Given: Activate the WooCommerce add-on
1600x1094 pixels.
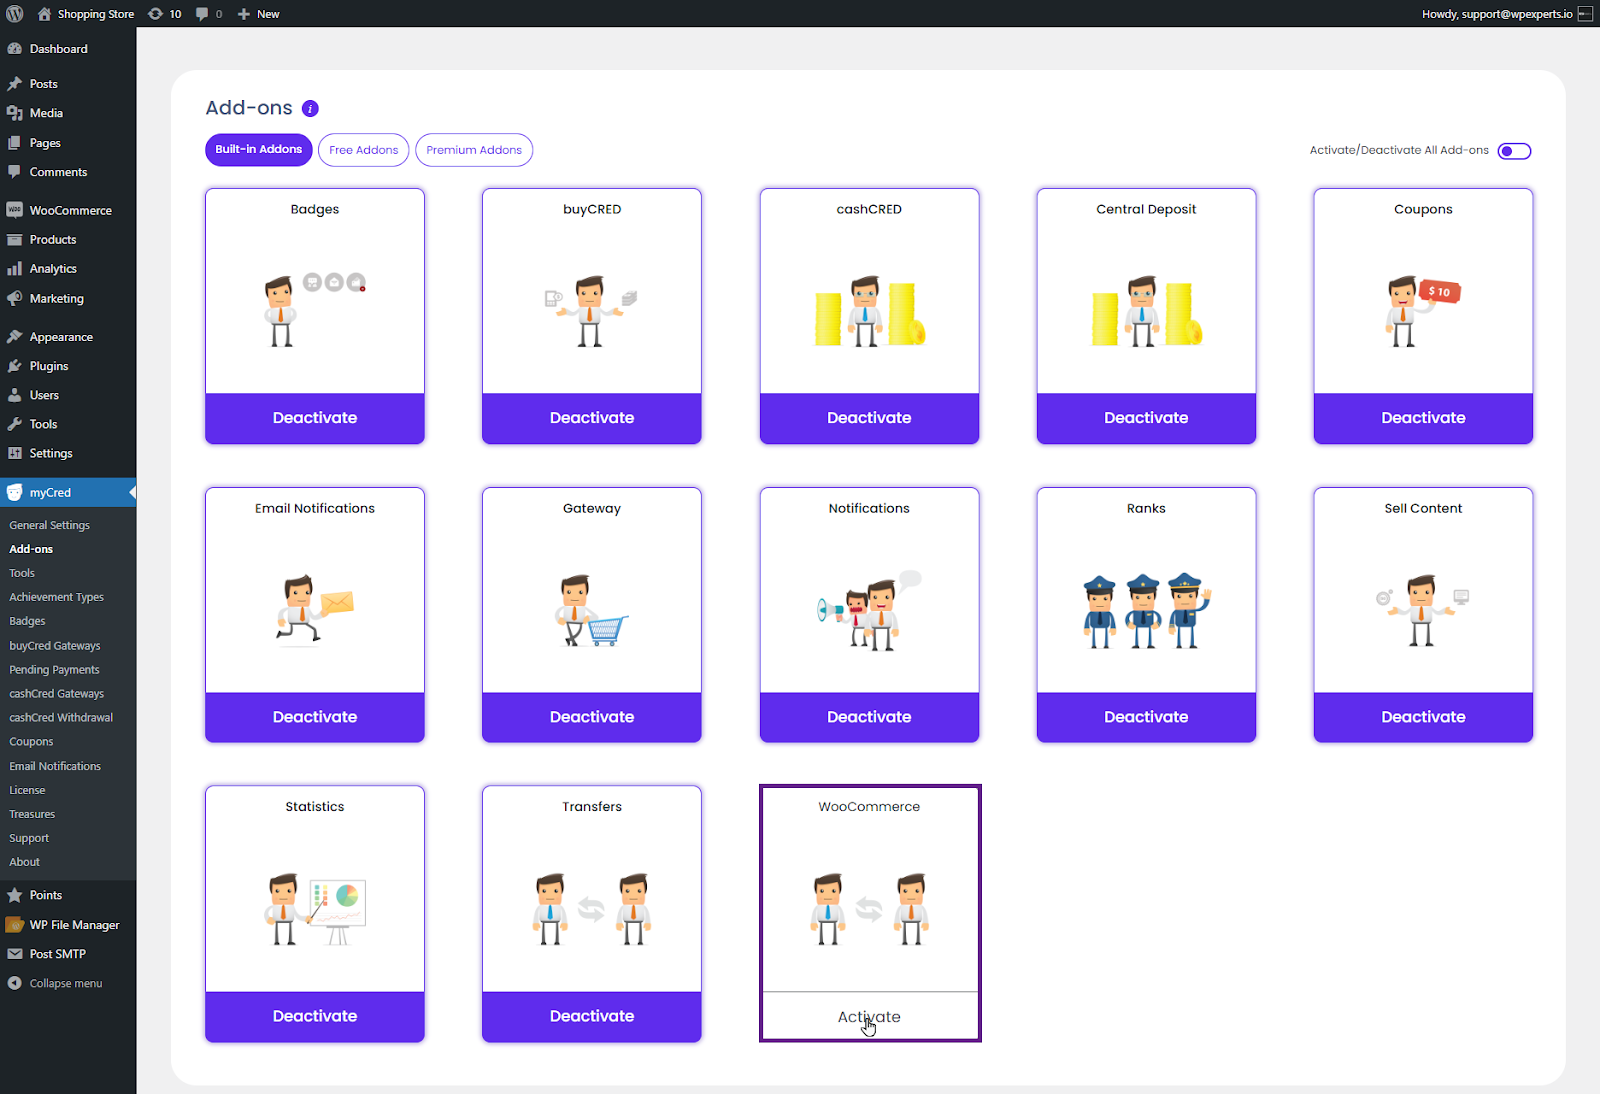Looking at the screenshot, I should (x=869, y=1016).
